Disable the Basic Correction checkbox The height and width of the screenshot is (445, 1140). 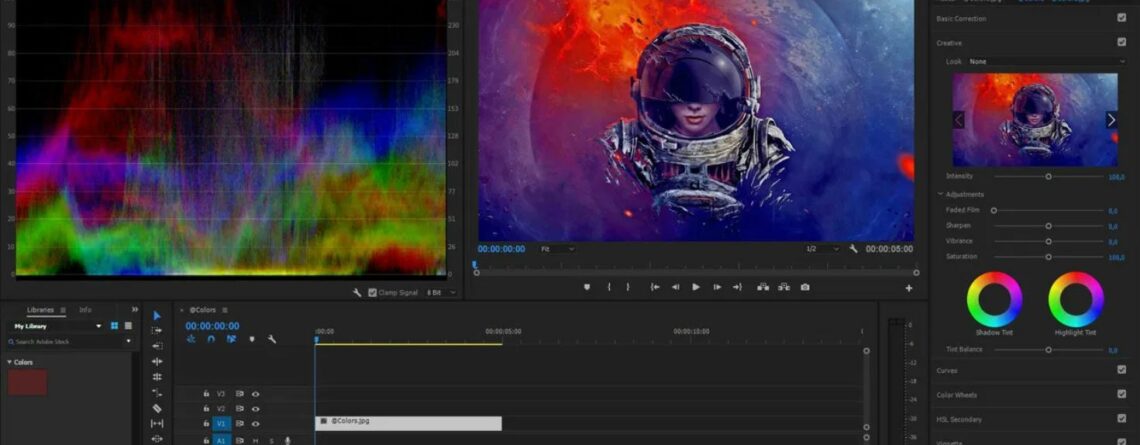coord(1121,18)
